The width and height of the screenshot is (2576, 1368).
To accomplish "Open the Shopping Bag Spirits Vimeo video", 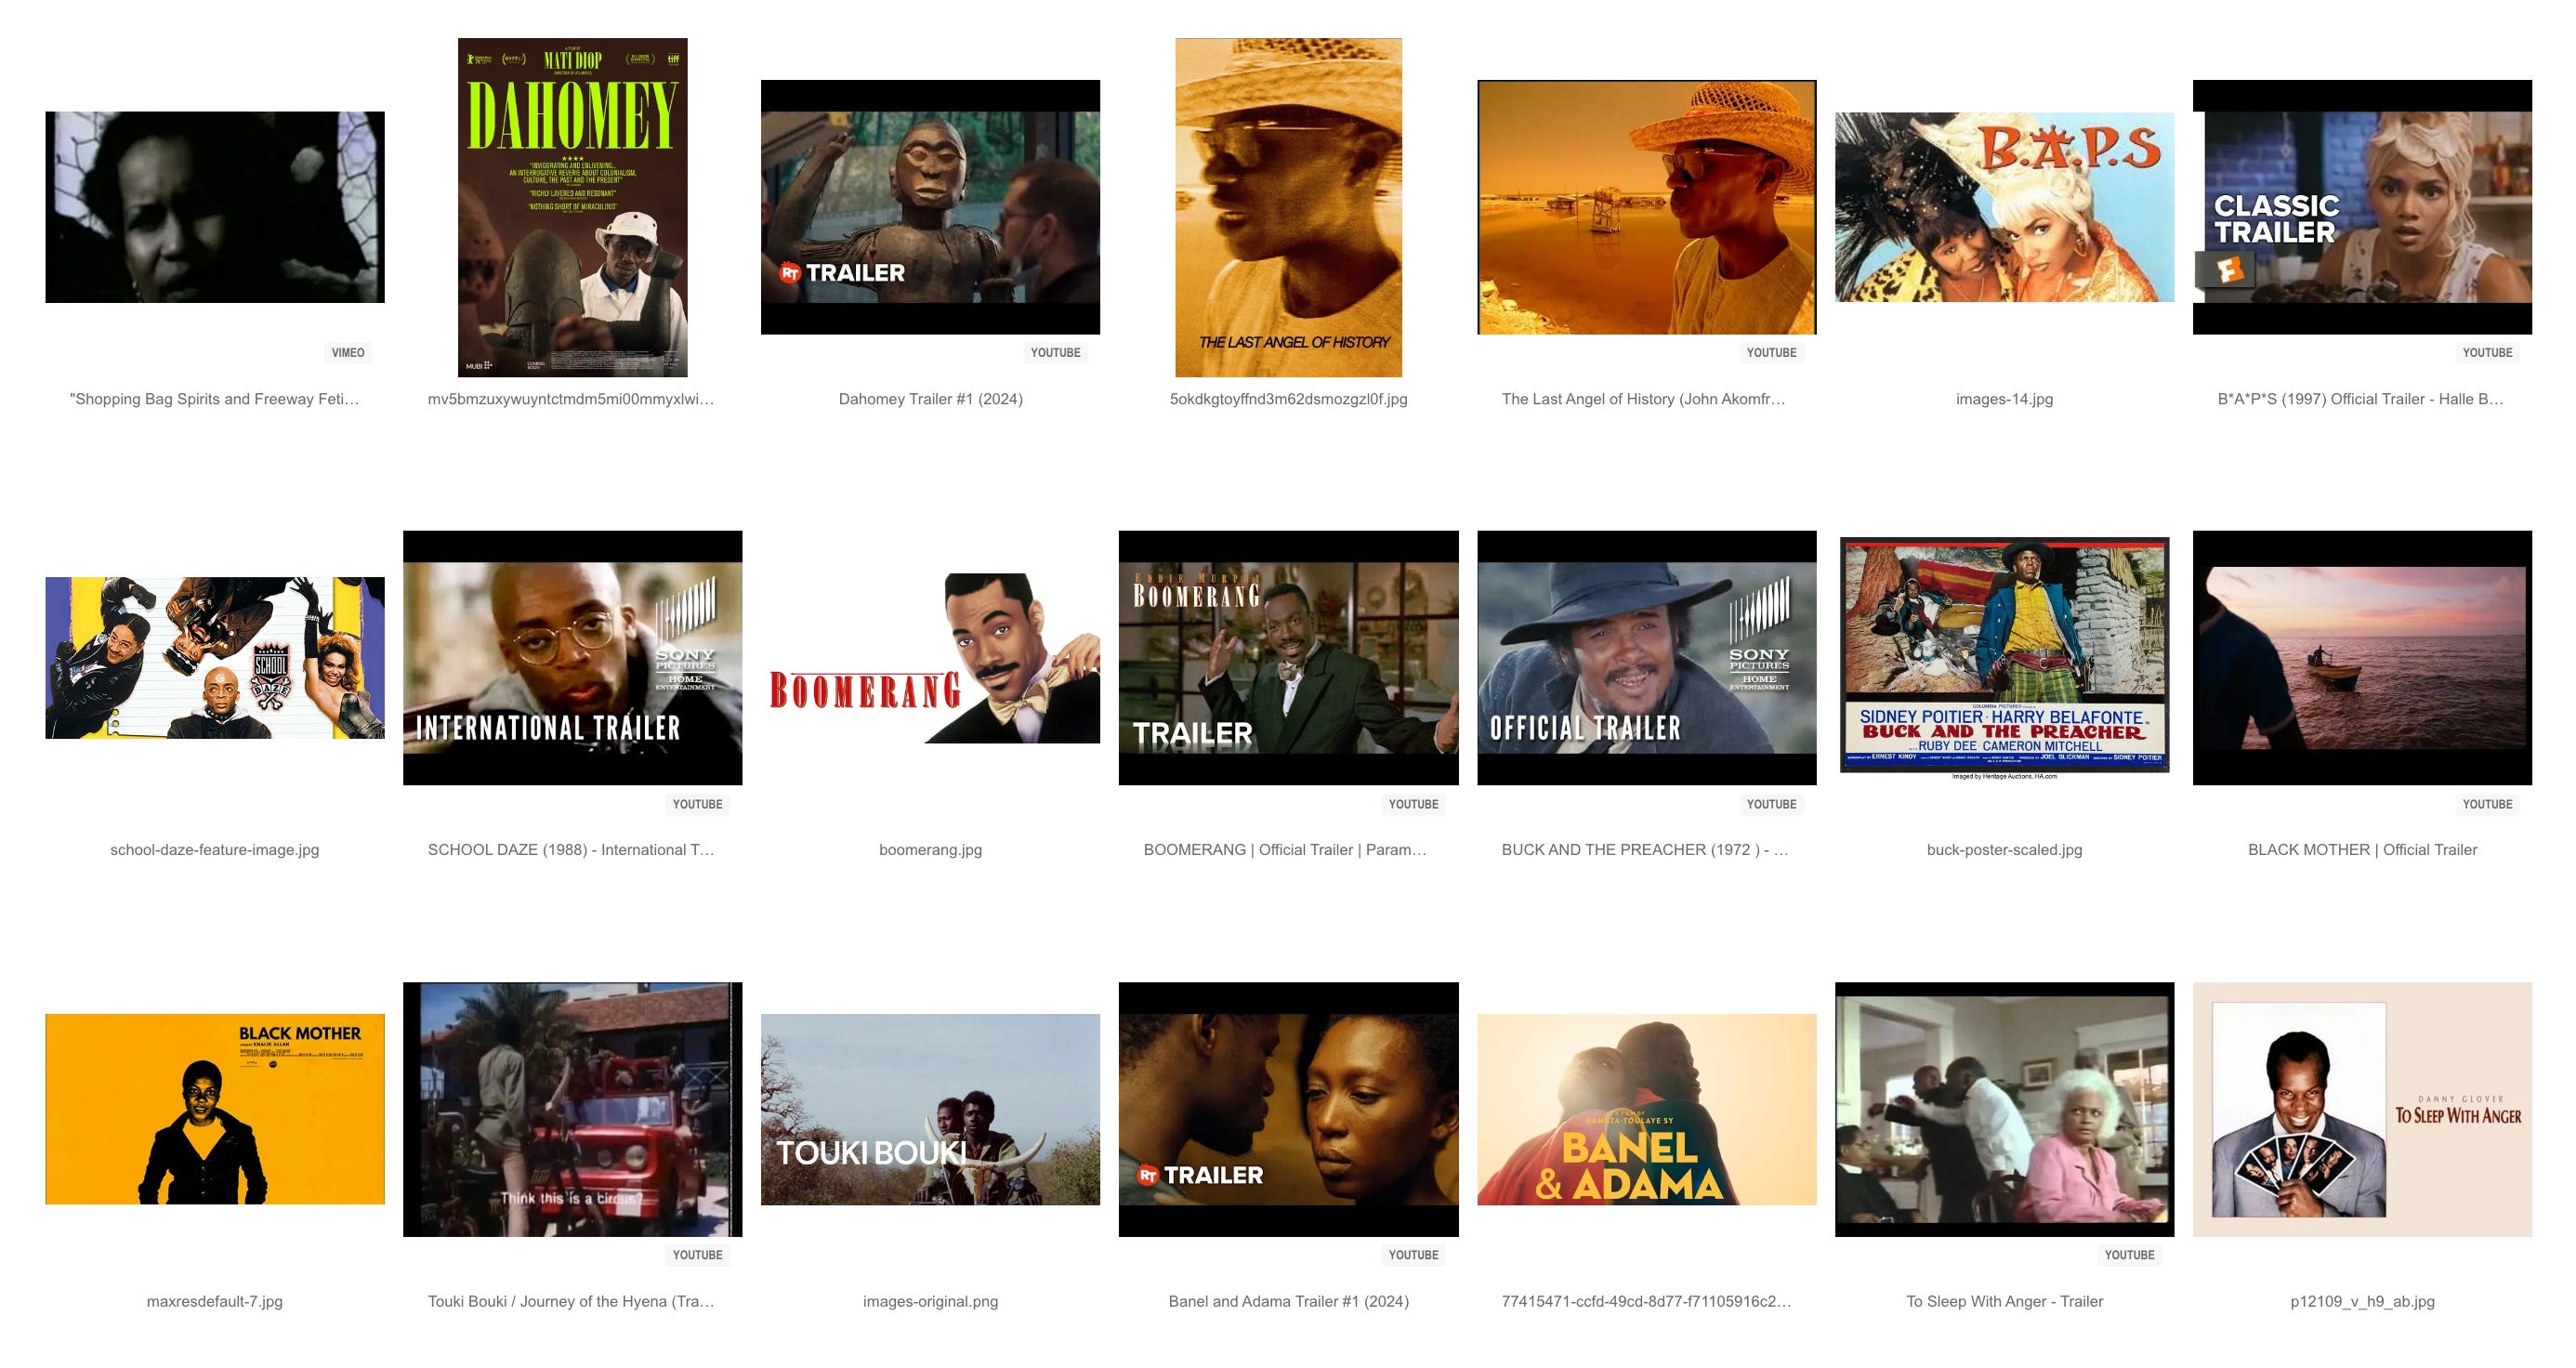I will click(214, 207).
